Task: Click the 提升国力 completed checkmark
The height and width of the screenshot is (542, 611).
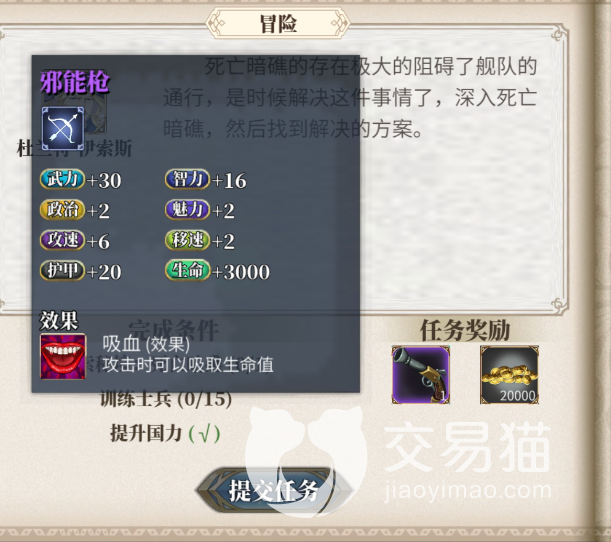Action: tap(204, 433)
